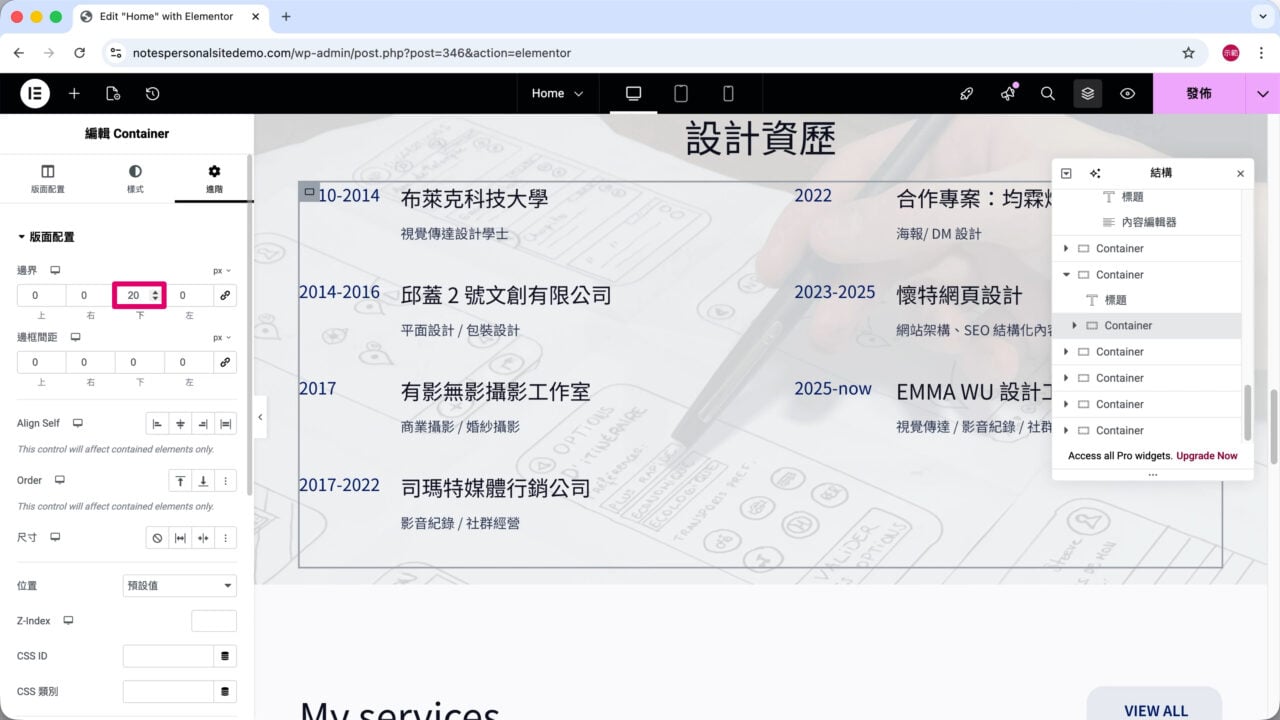Click responsive device icon beside 邊界
This screenshot has height=720, width=1280.
(56, 270)
